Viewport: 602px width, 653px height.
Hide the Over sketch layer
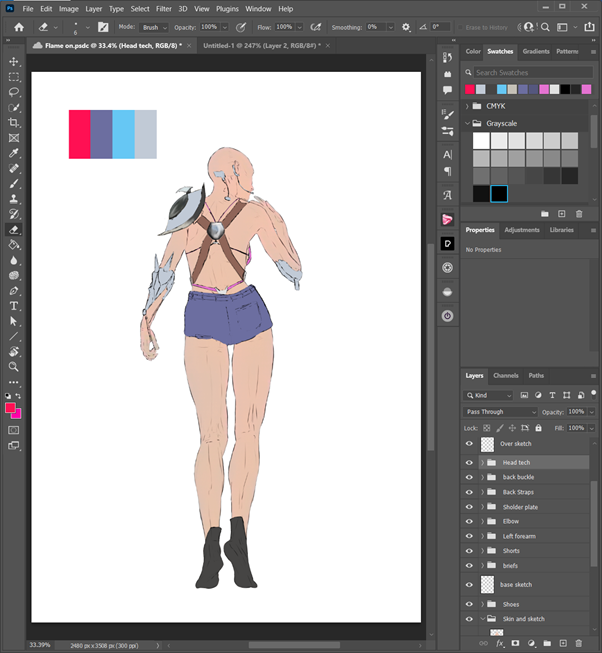point(469,444)
